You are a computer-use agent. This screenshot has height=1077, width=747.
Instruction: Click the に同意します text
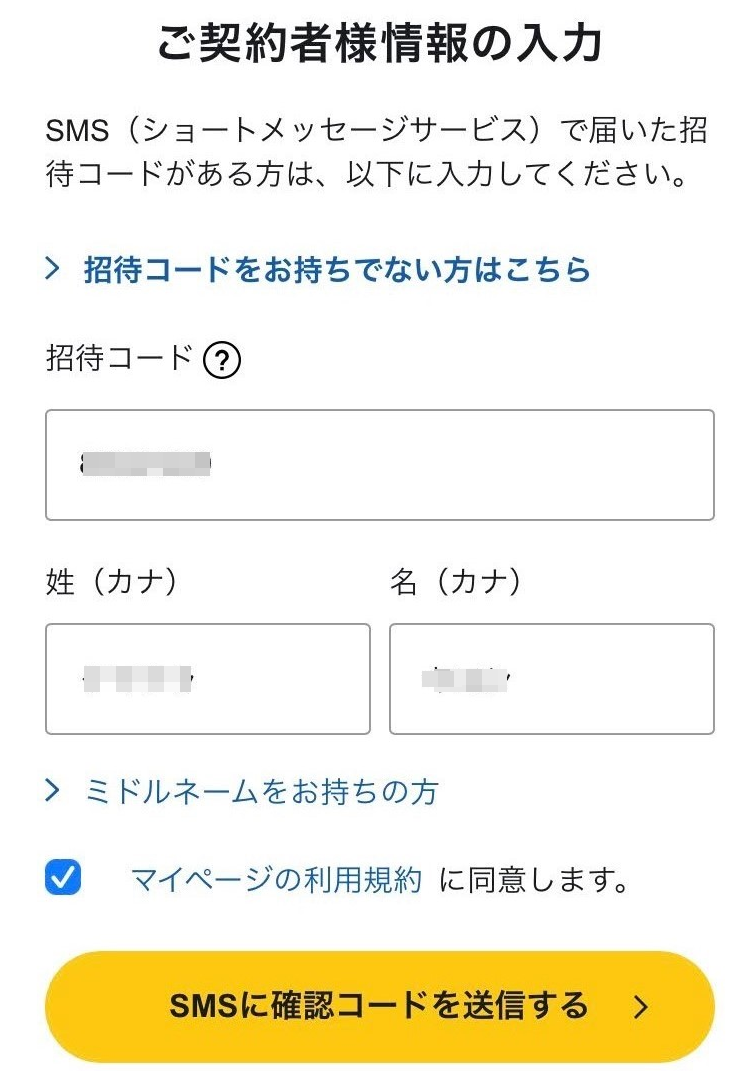click(534, 880)
